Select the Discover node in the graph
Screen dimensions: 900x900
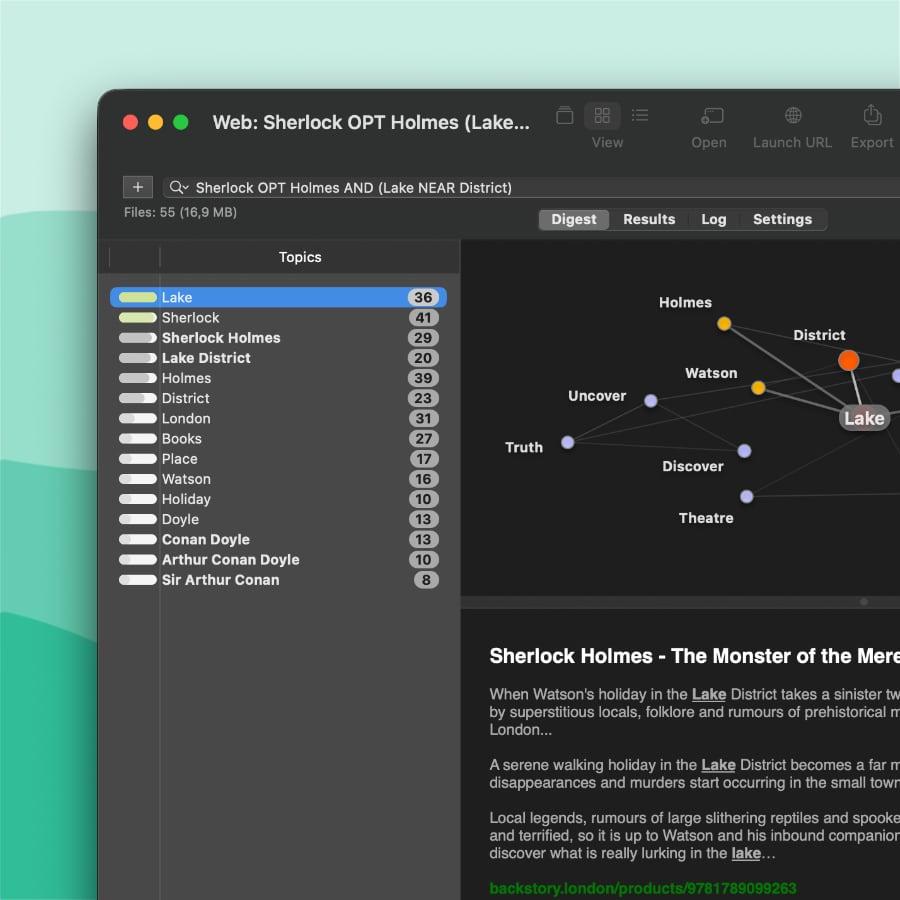[x=744, y=451]
